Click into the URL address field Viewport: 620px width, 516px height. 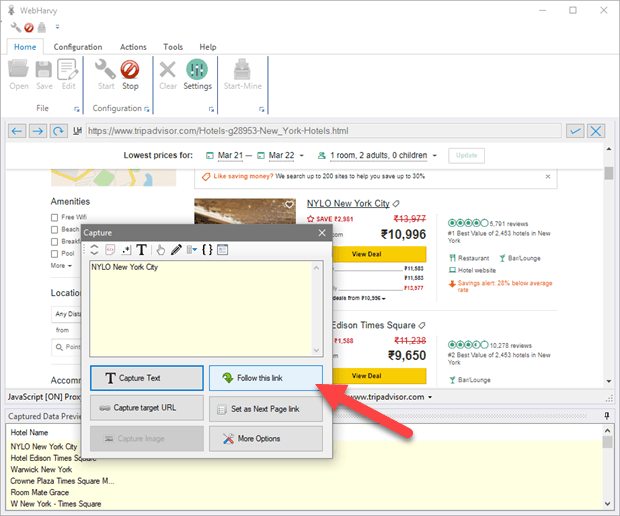(323, 131)
